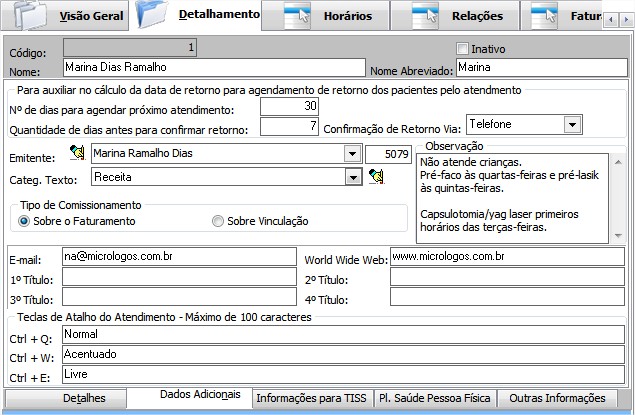Image resolution: width=635 pixels, height=415 pixels.
Task: Choose Sobre Vinculação commission type
Action: click(x=218, y=221)
